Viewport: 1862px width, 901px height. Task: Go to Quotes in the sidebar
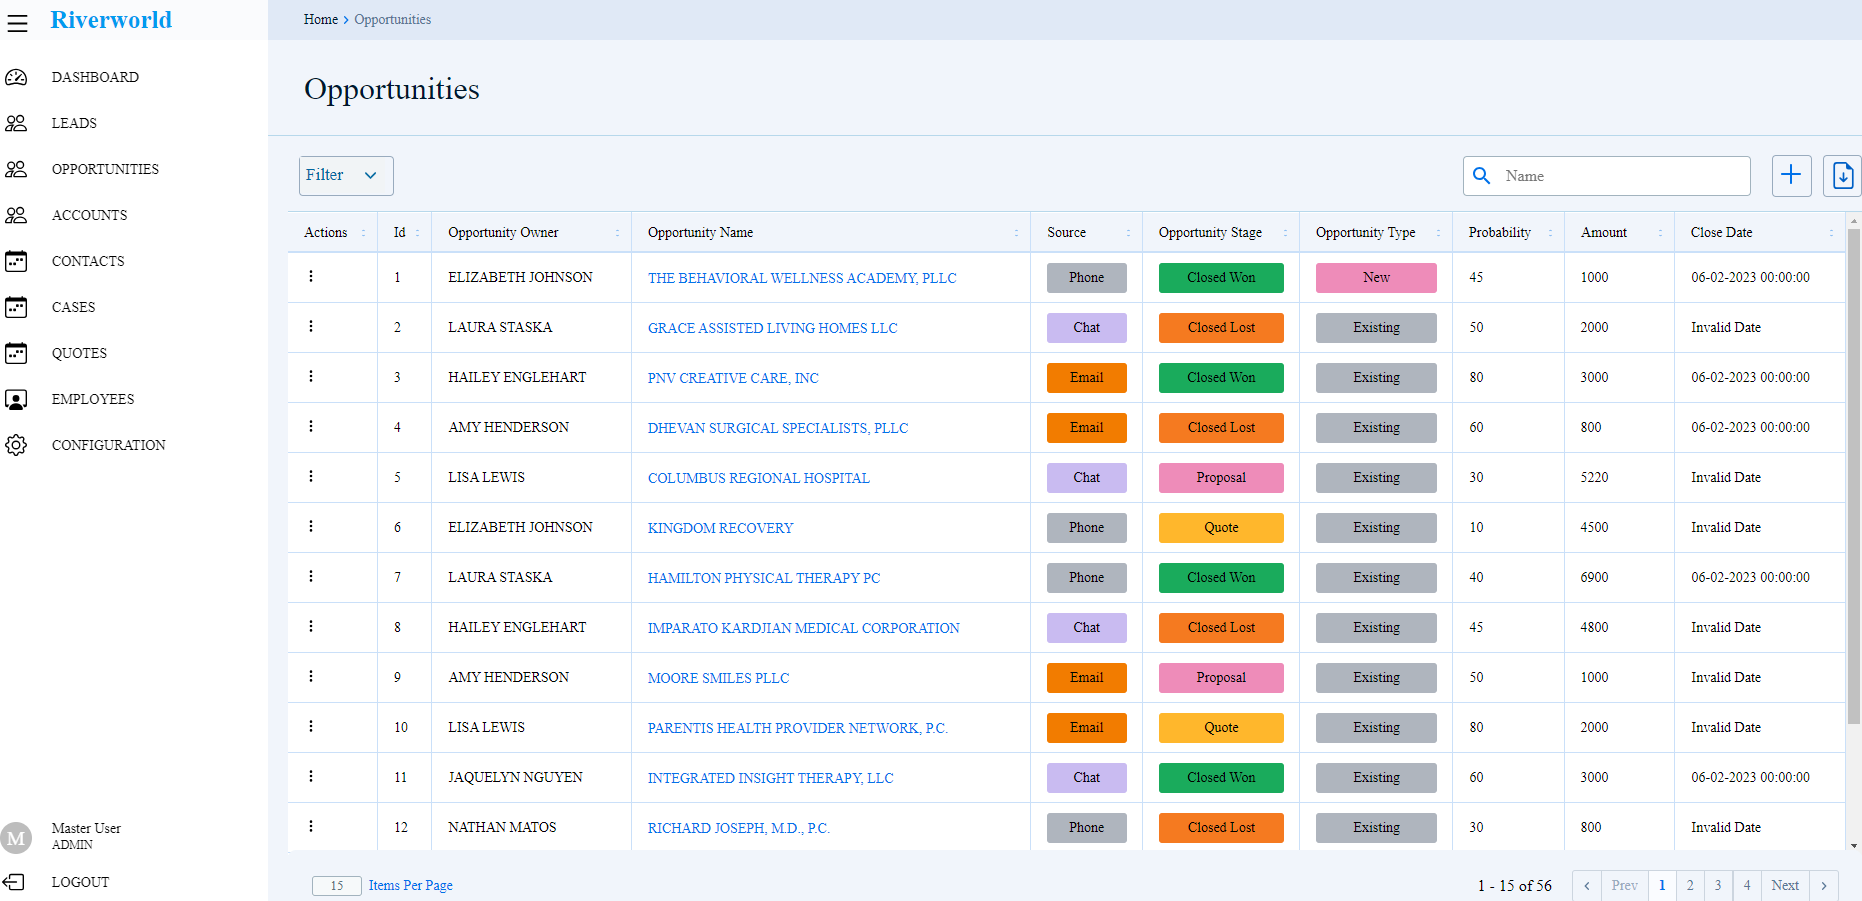click(x=79, y=353)
